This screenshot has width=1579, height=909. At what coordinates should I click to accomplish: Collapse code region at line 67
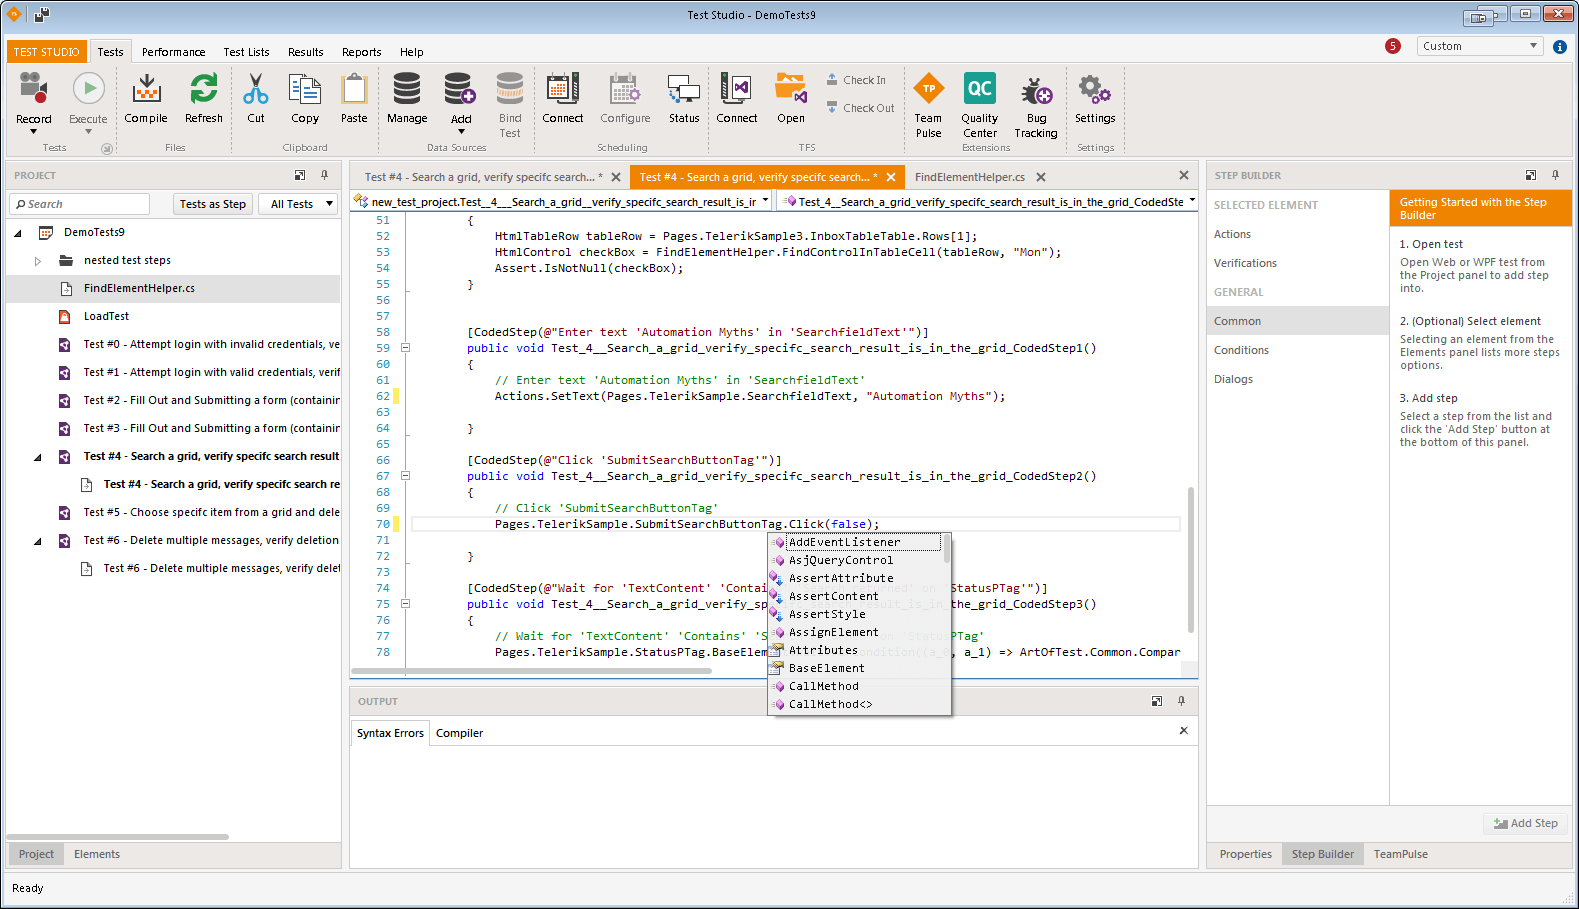406,476
